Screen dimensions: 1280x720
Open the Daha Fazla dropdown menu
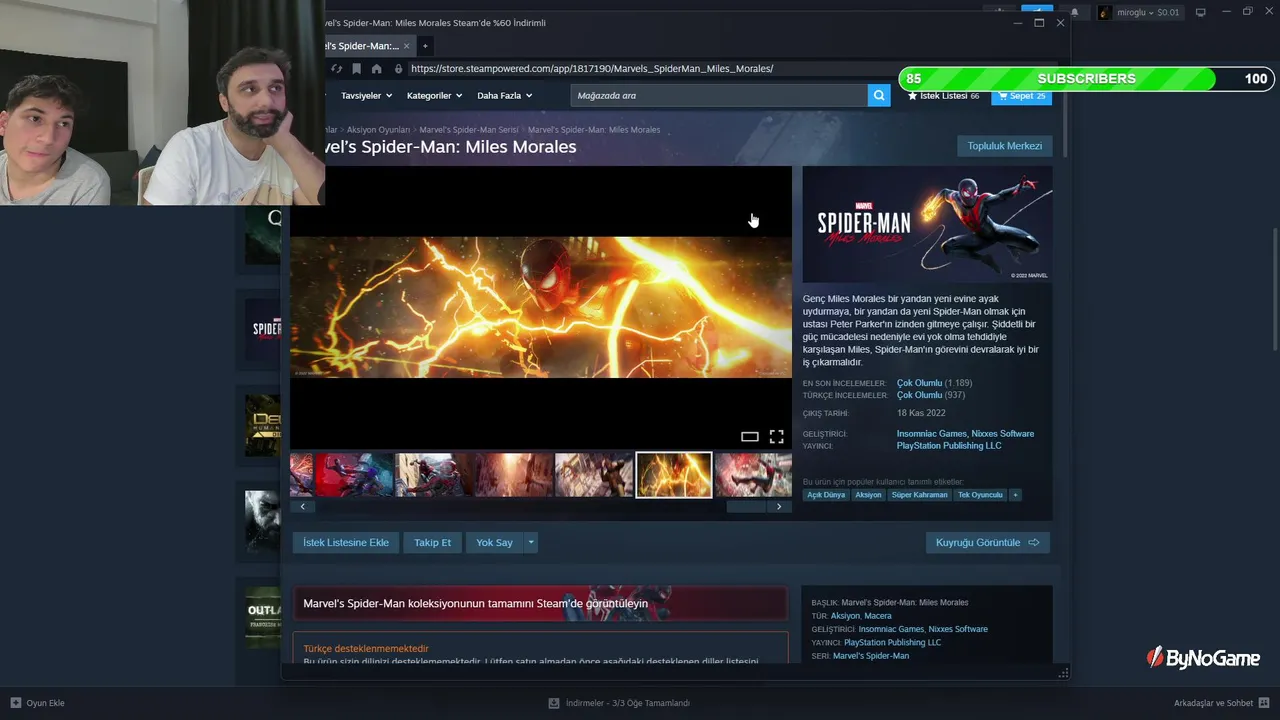tap(504, 96)
